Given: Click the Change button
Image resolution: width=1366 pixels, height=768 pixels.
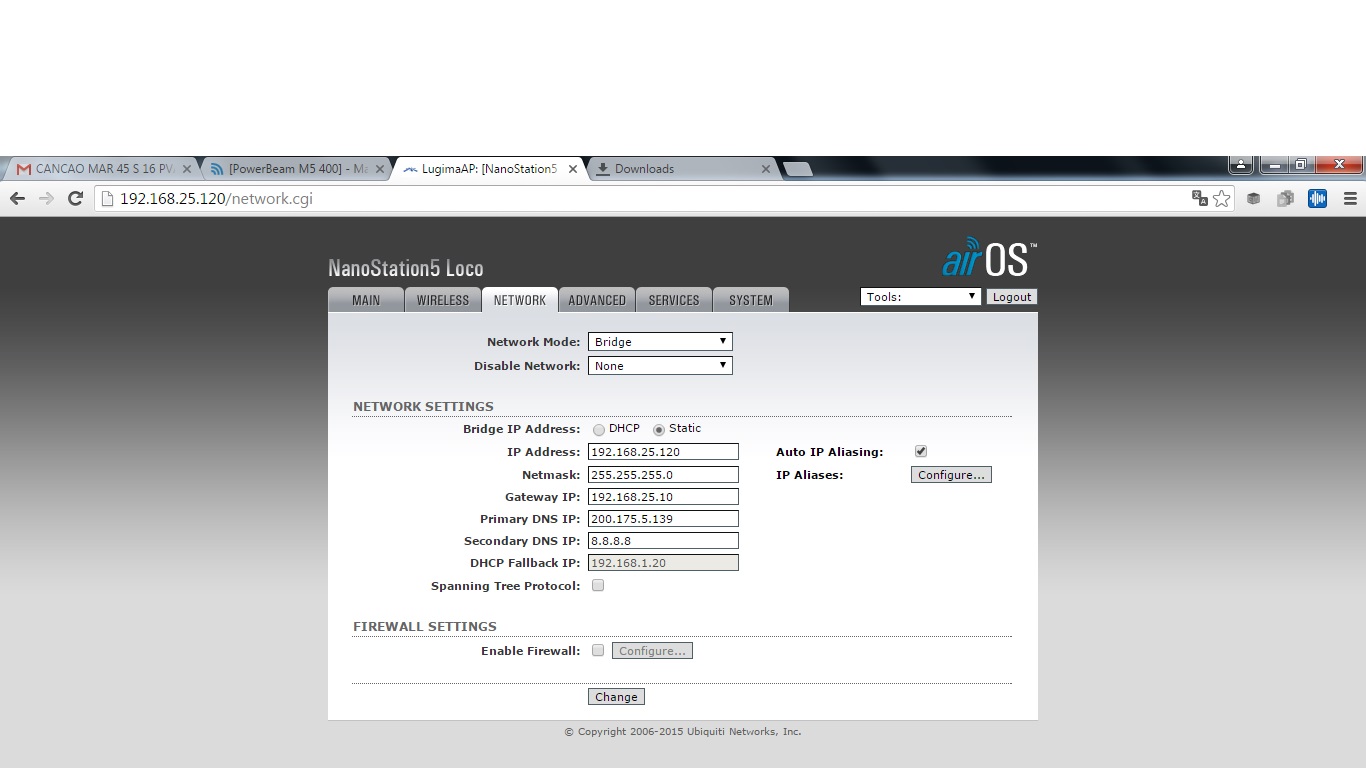Looking at the screenshot, I should [x=616, y=697].
